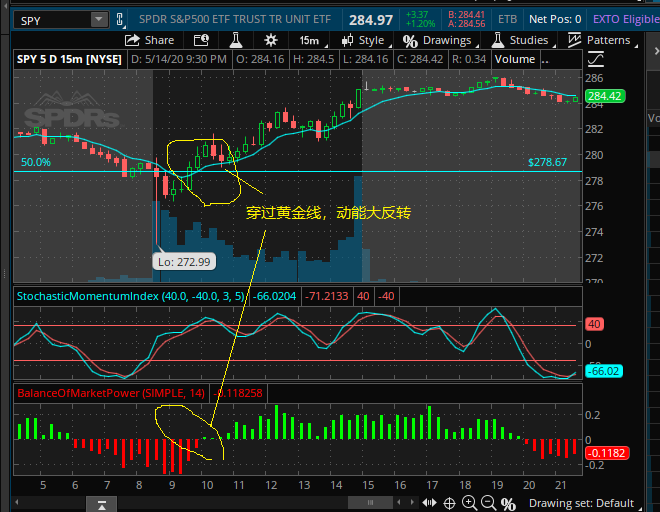The image size is (660, 512).
Task: Click the red -0.1182 value bubble
Action: [x=607, y=453]
